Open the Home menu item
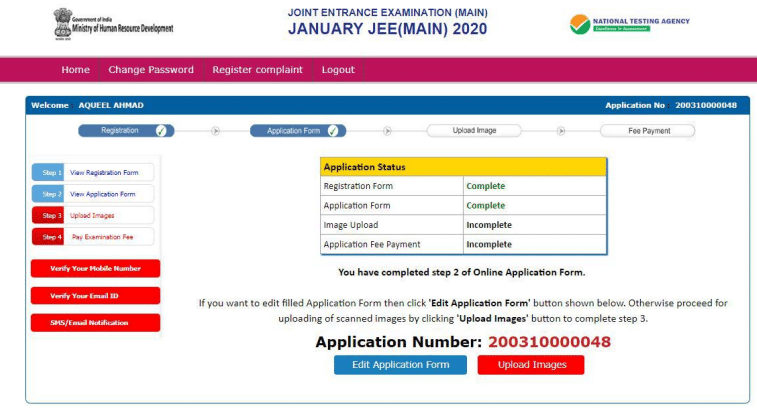Screen dimensions: 757x414 (x=75, y=70)
